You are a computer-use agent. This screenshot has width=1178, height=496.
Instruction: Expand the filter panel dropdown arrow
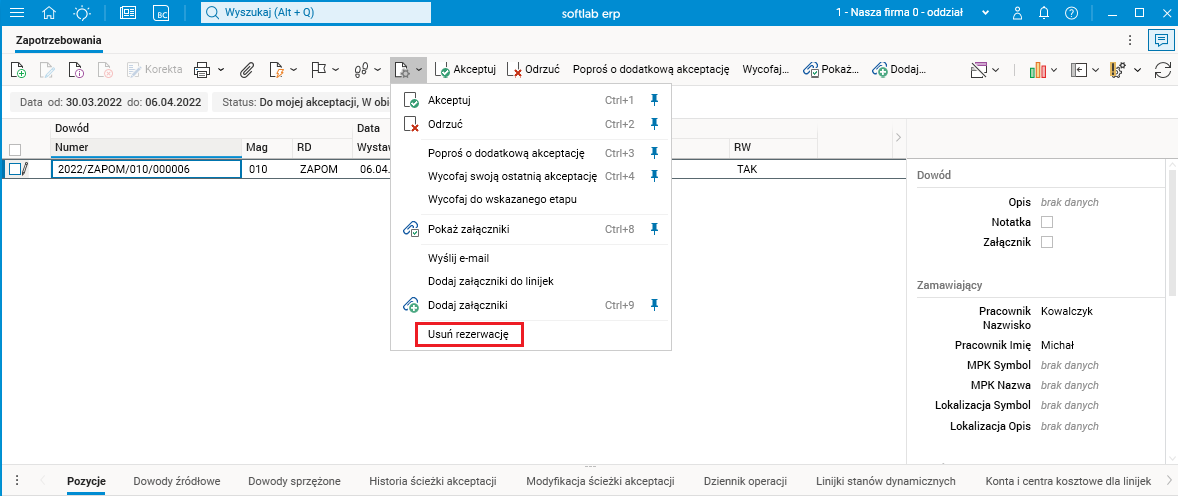click(x=995, y=70)
